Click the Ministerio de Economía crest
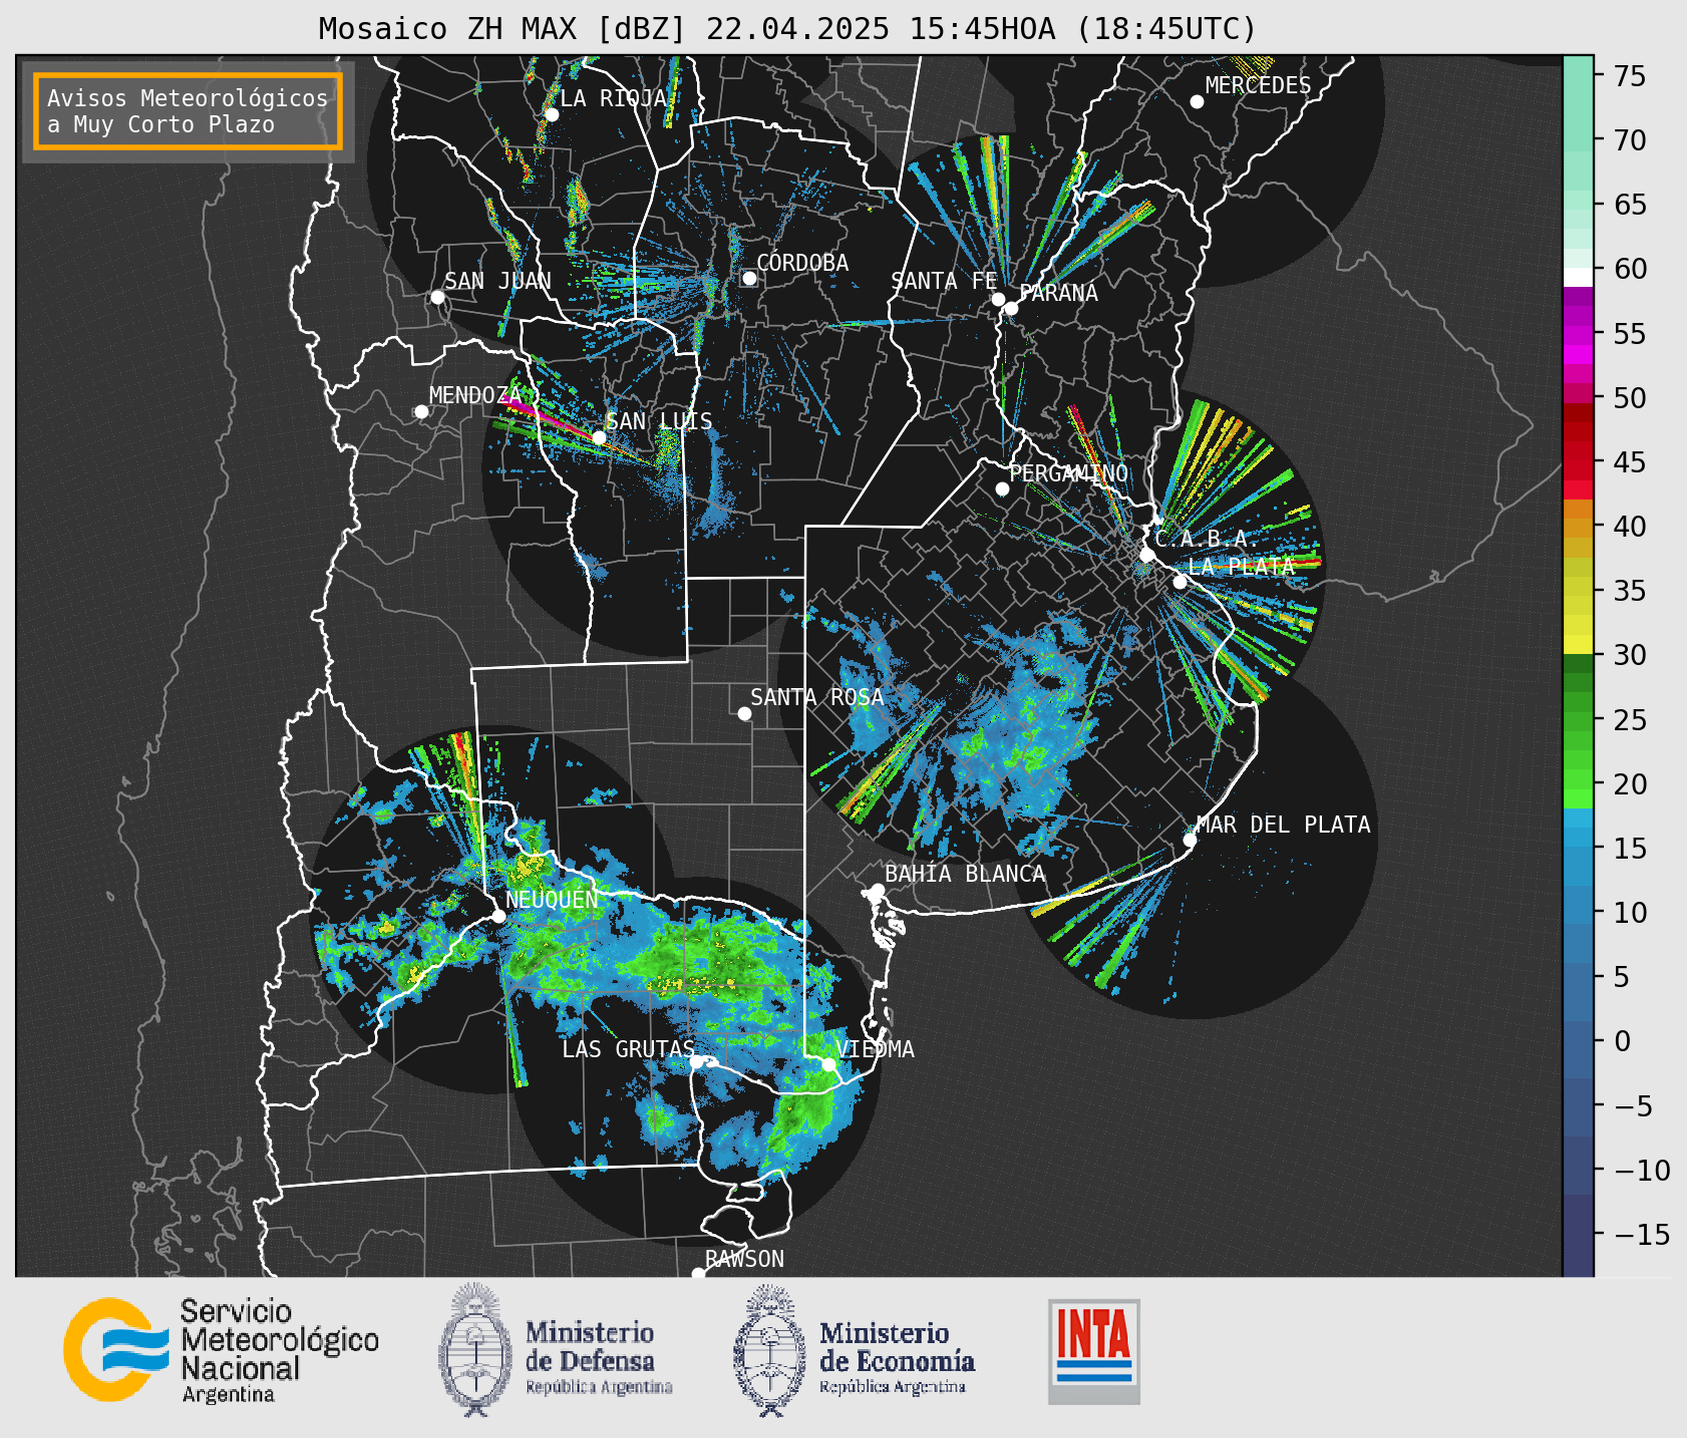Screen dimensions: 1687x1438 tap(769, 1350)
